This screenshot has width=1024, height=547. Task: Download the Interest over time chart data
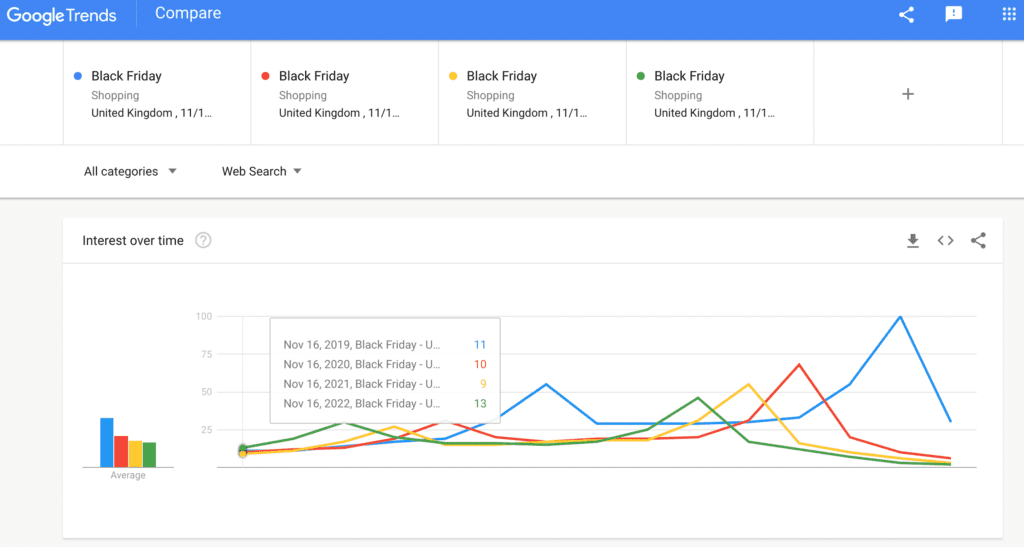click(x=912, y=241)
